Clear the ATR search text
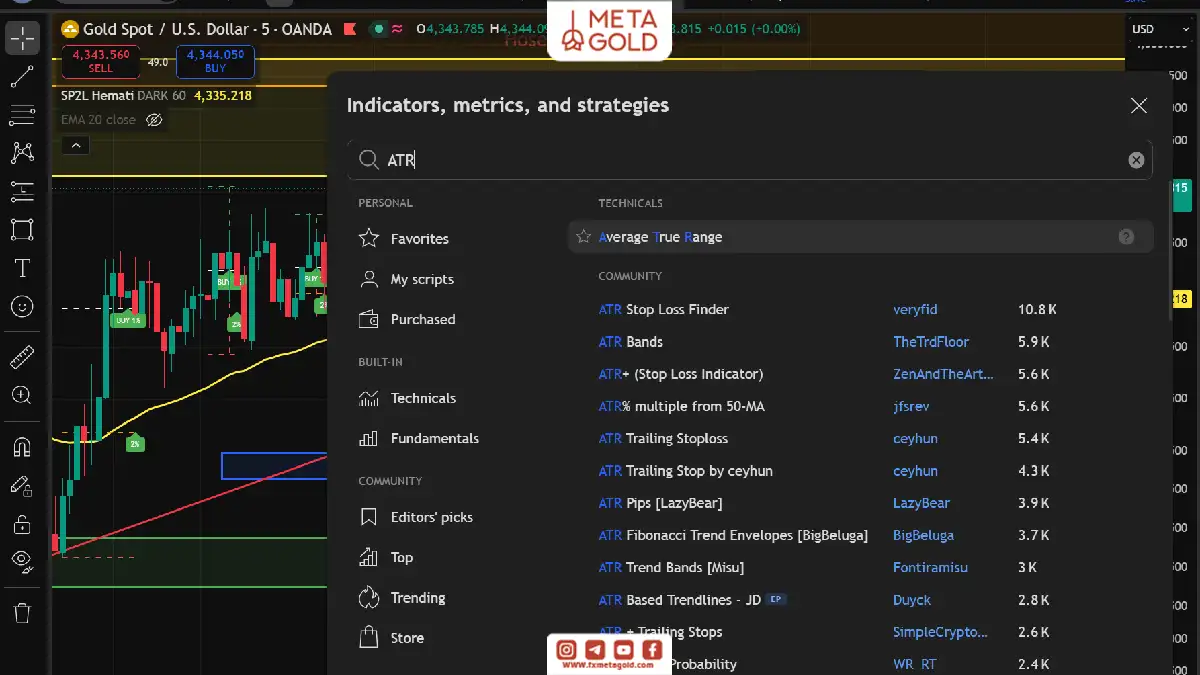1200x675 pixels. 1136,160
